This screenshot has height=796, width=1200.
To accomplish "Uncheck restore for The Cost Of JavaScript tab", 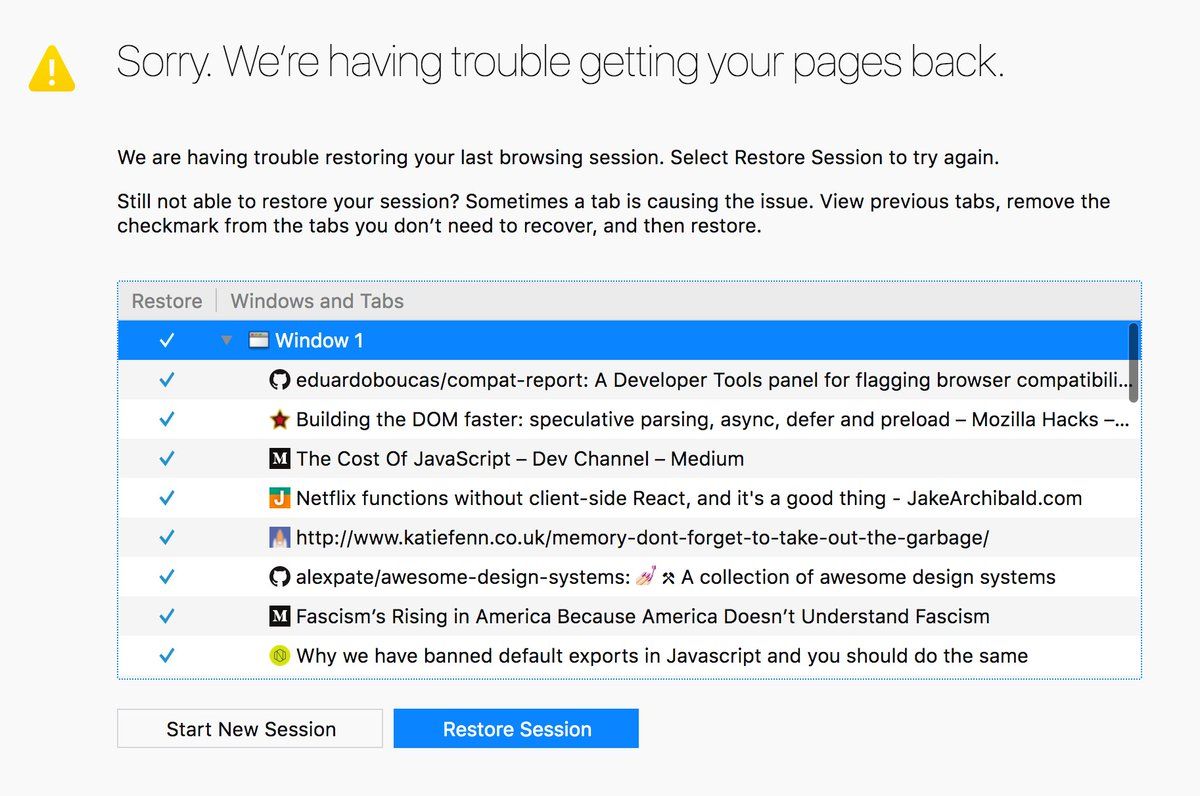I will (167, 459).
